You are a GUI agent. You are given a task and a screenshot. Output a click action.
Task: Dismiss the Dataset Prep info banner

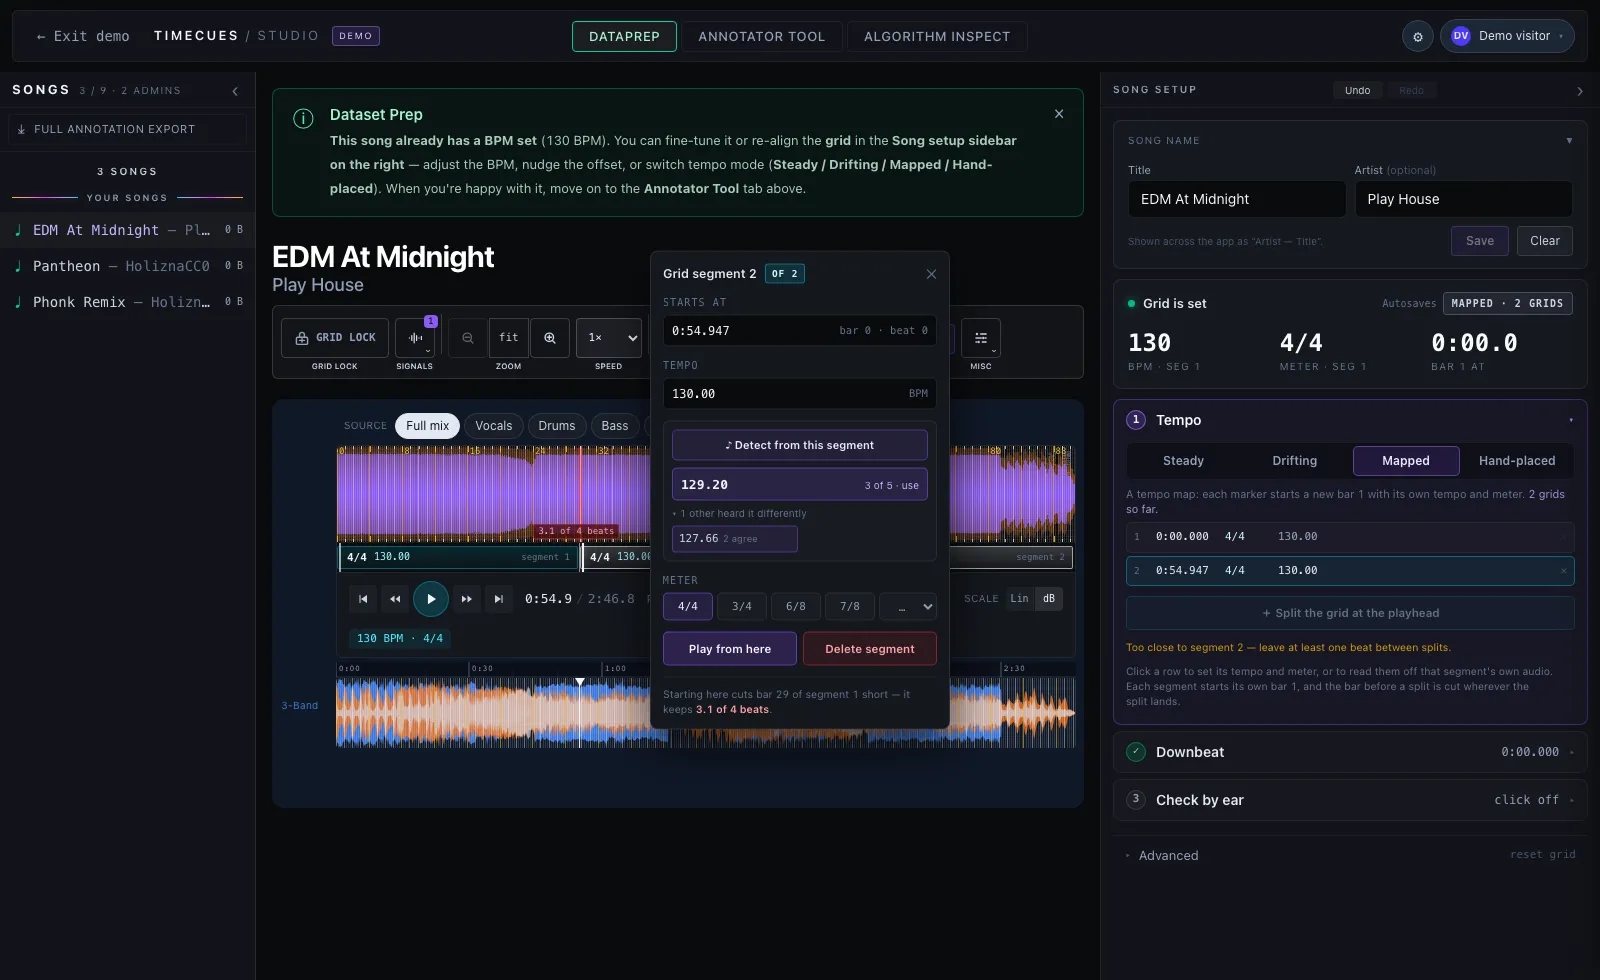[1059, 114]
